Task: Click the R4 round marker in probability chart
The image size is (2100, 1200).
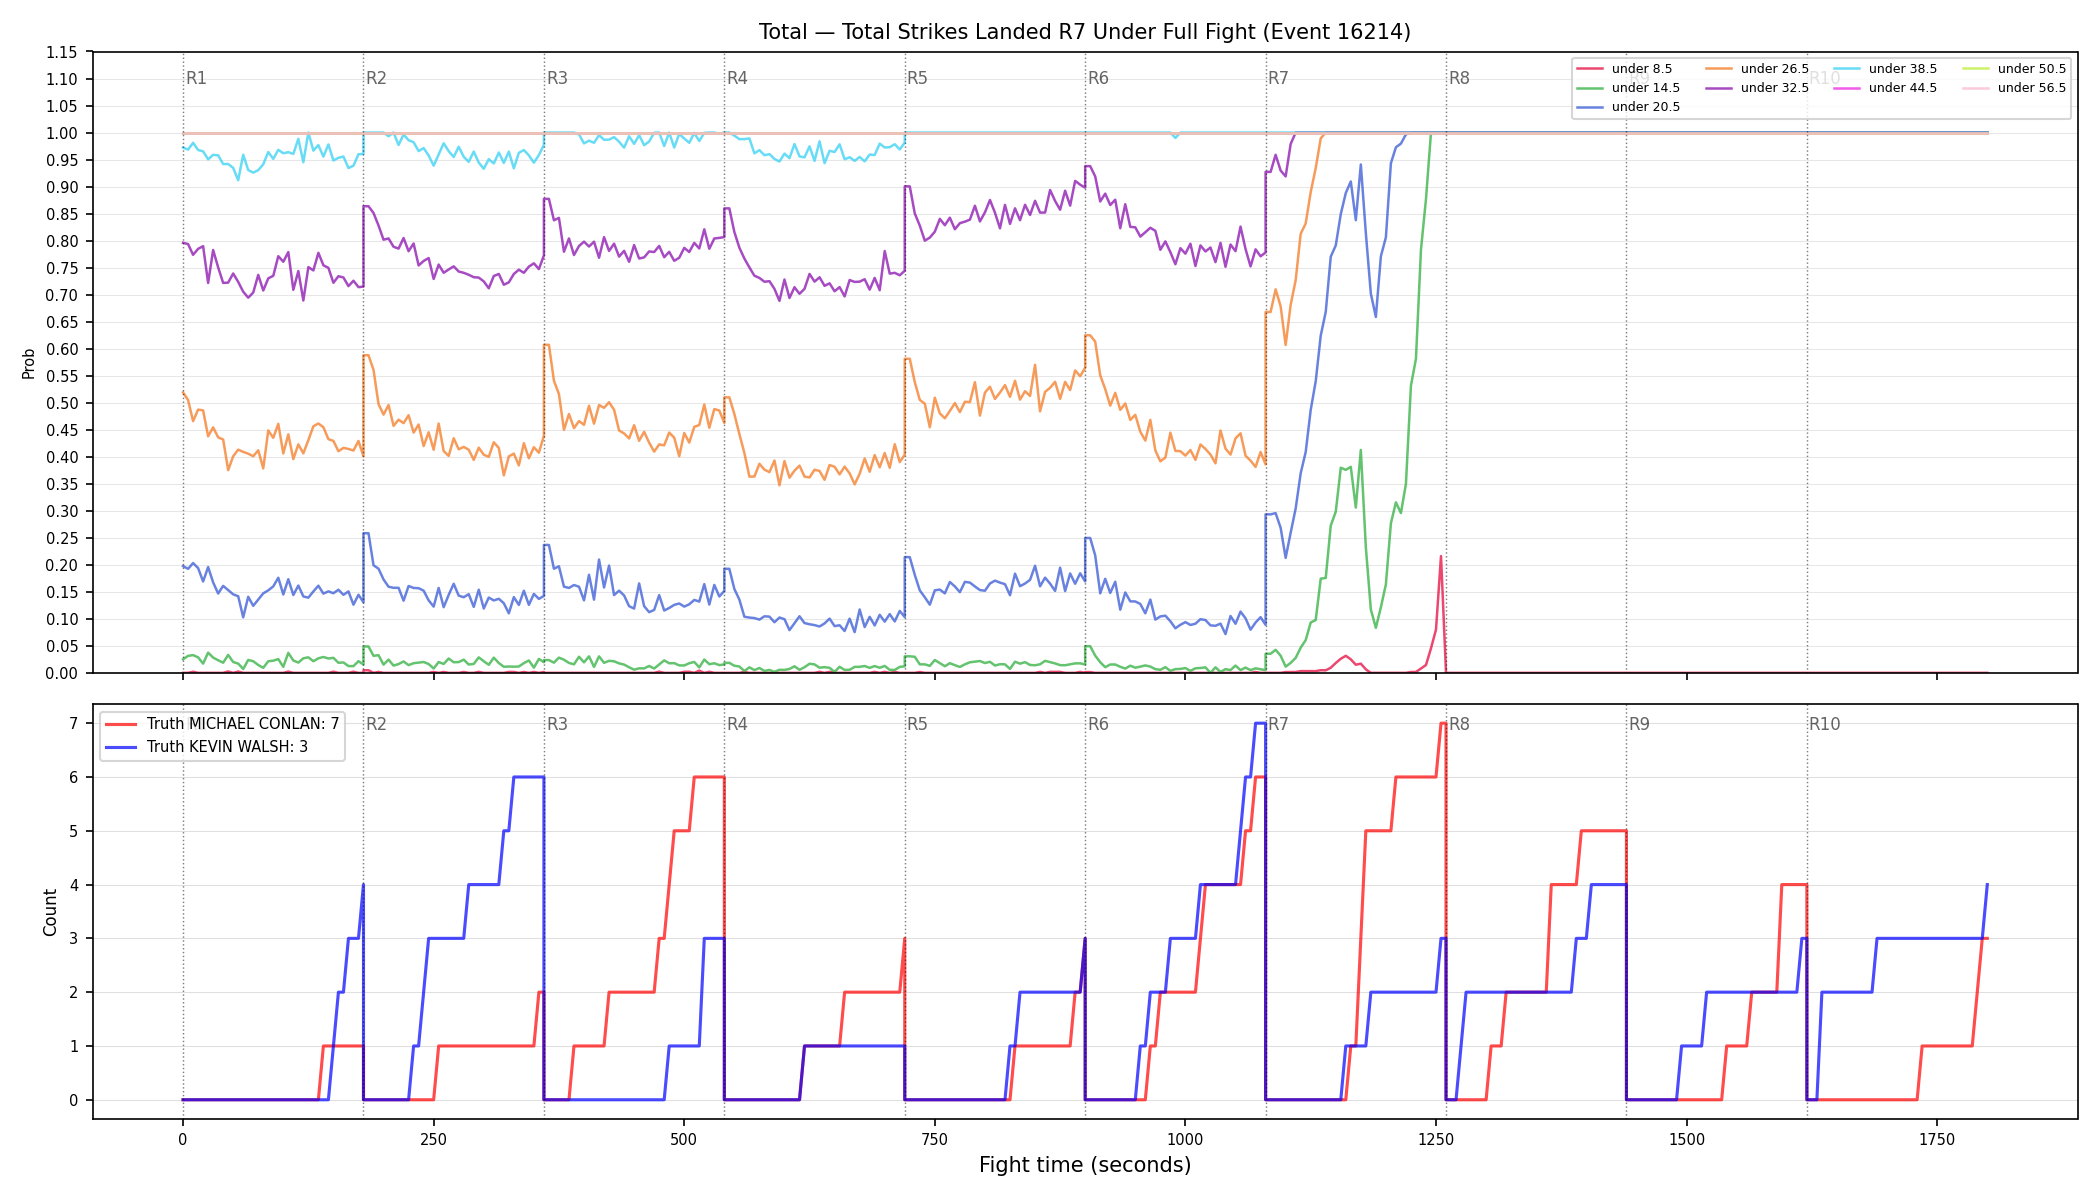Action: (x=737, y=78)
